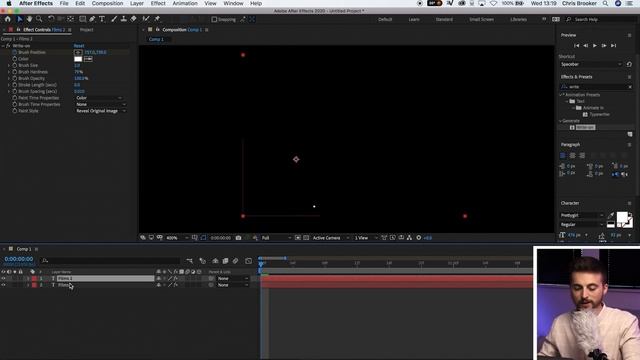The width and height of the screenshot is (640, 360).
Task: Toggle the Write-on effect fx switch
Action: (8, 46)
